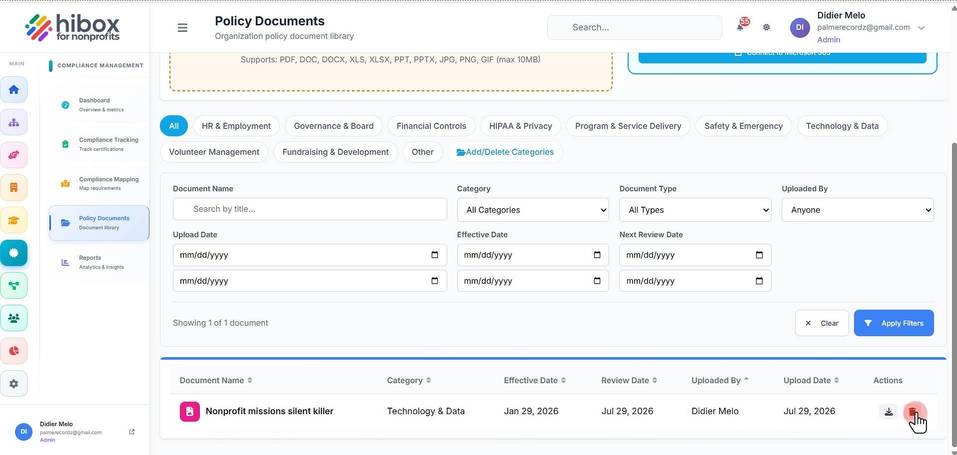Click the download icon for Nonprofit missions document
Image resolution: width=957 pixels, height=455 pixels.
889,412
